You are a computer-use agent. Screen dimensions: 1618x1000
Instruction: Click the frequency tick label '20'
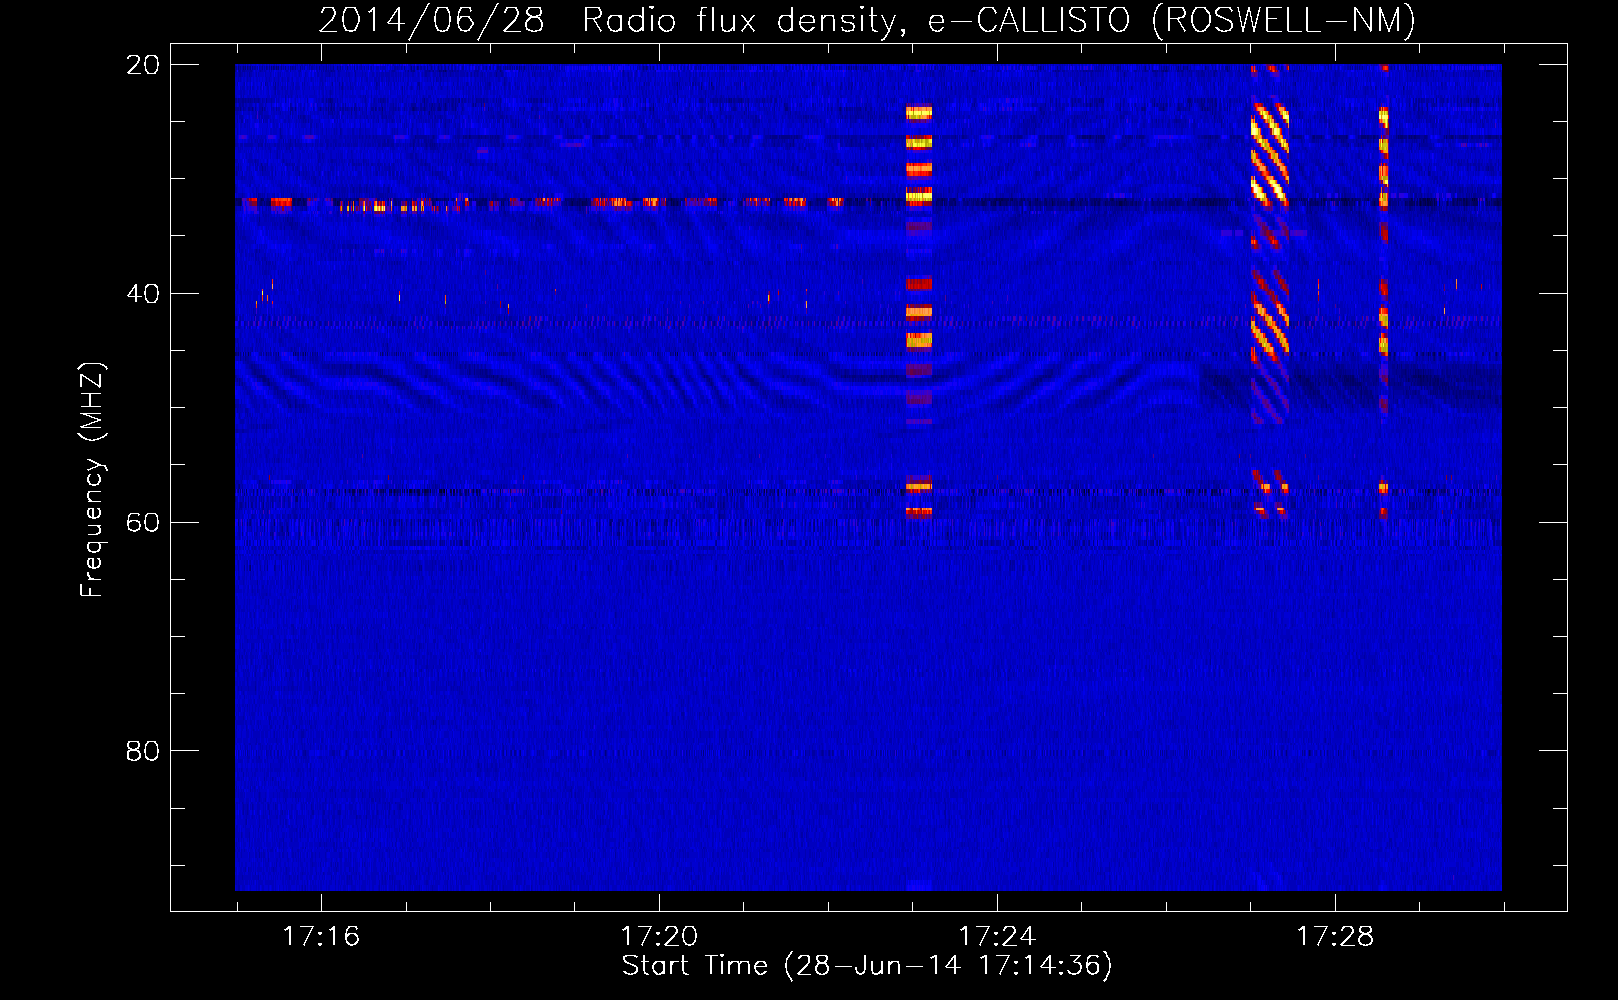[143, 65]
